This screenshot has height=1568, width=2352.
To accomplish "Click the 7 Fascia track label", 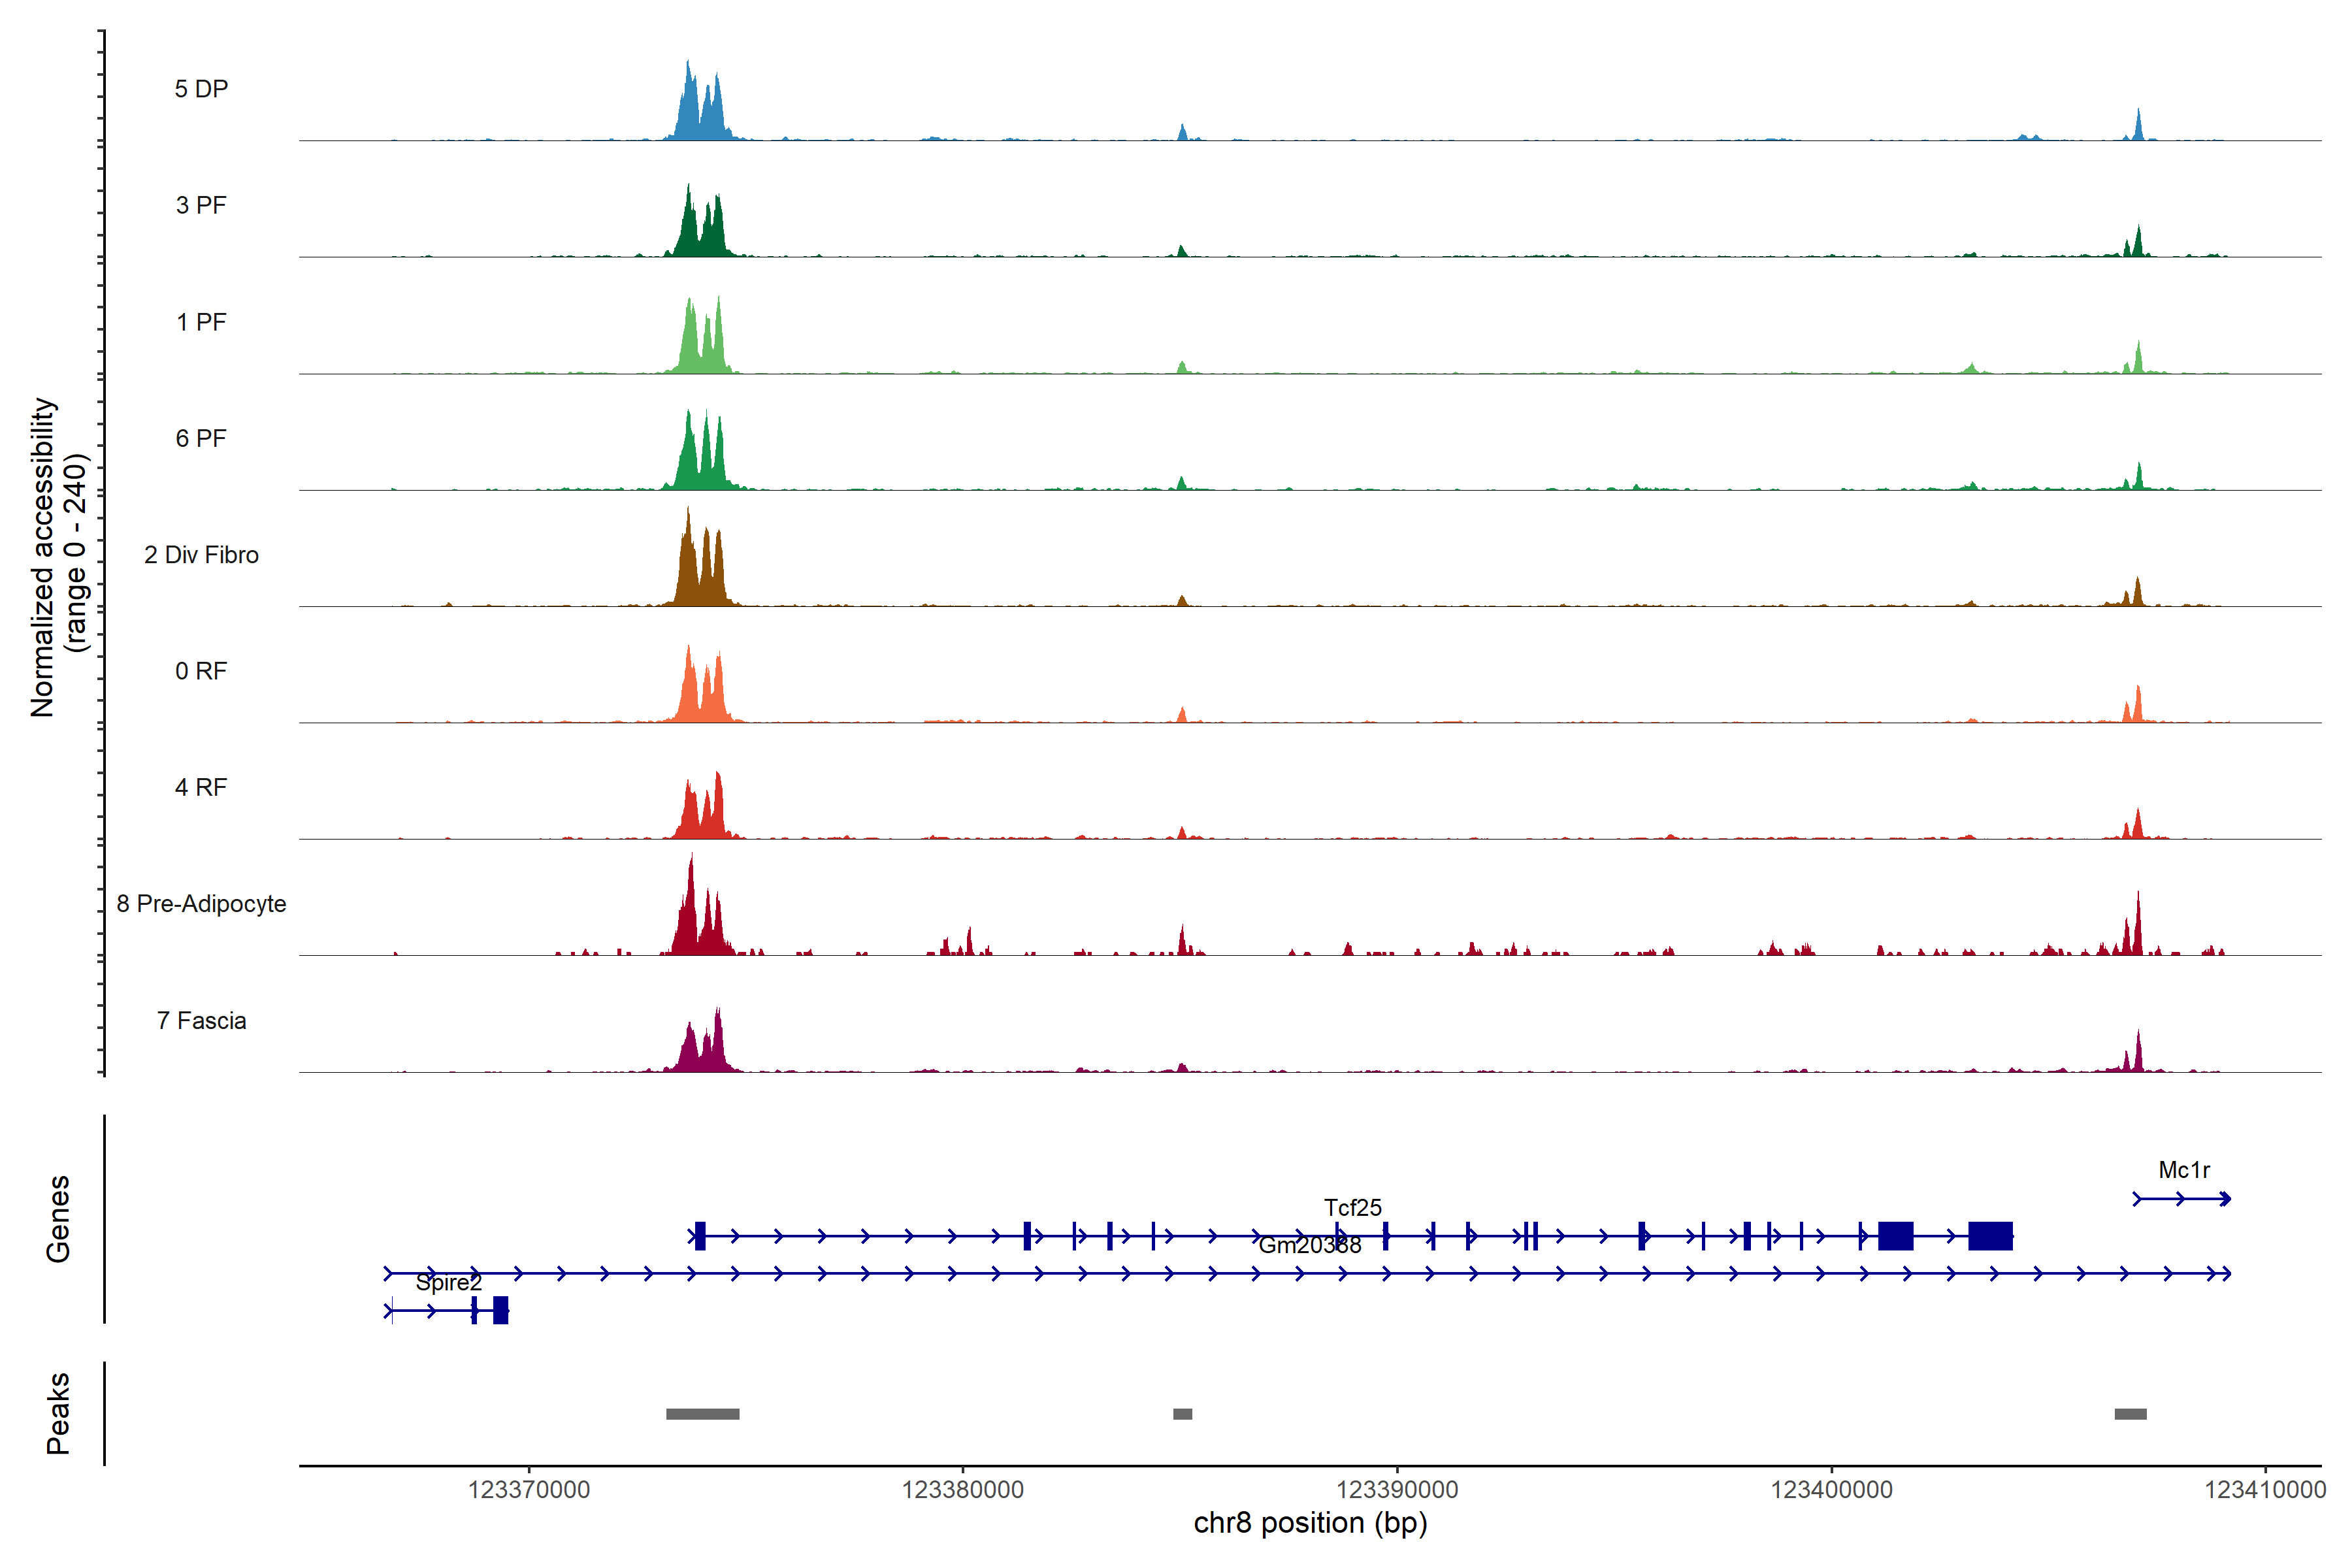I will [x=201, y=1021].
